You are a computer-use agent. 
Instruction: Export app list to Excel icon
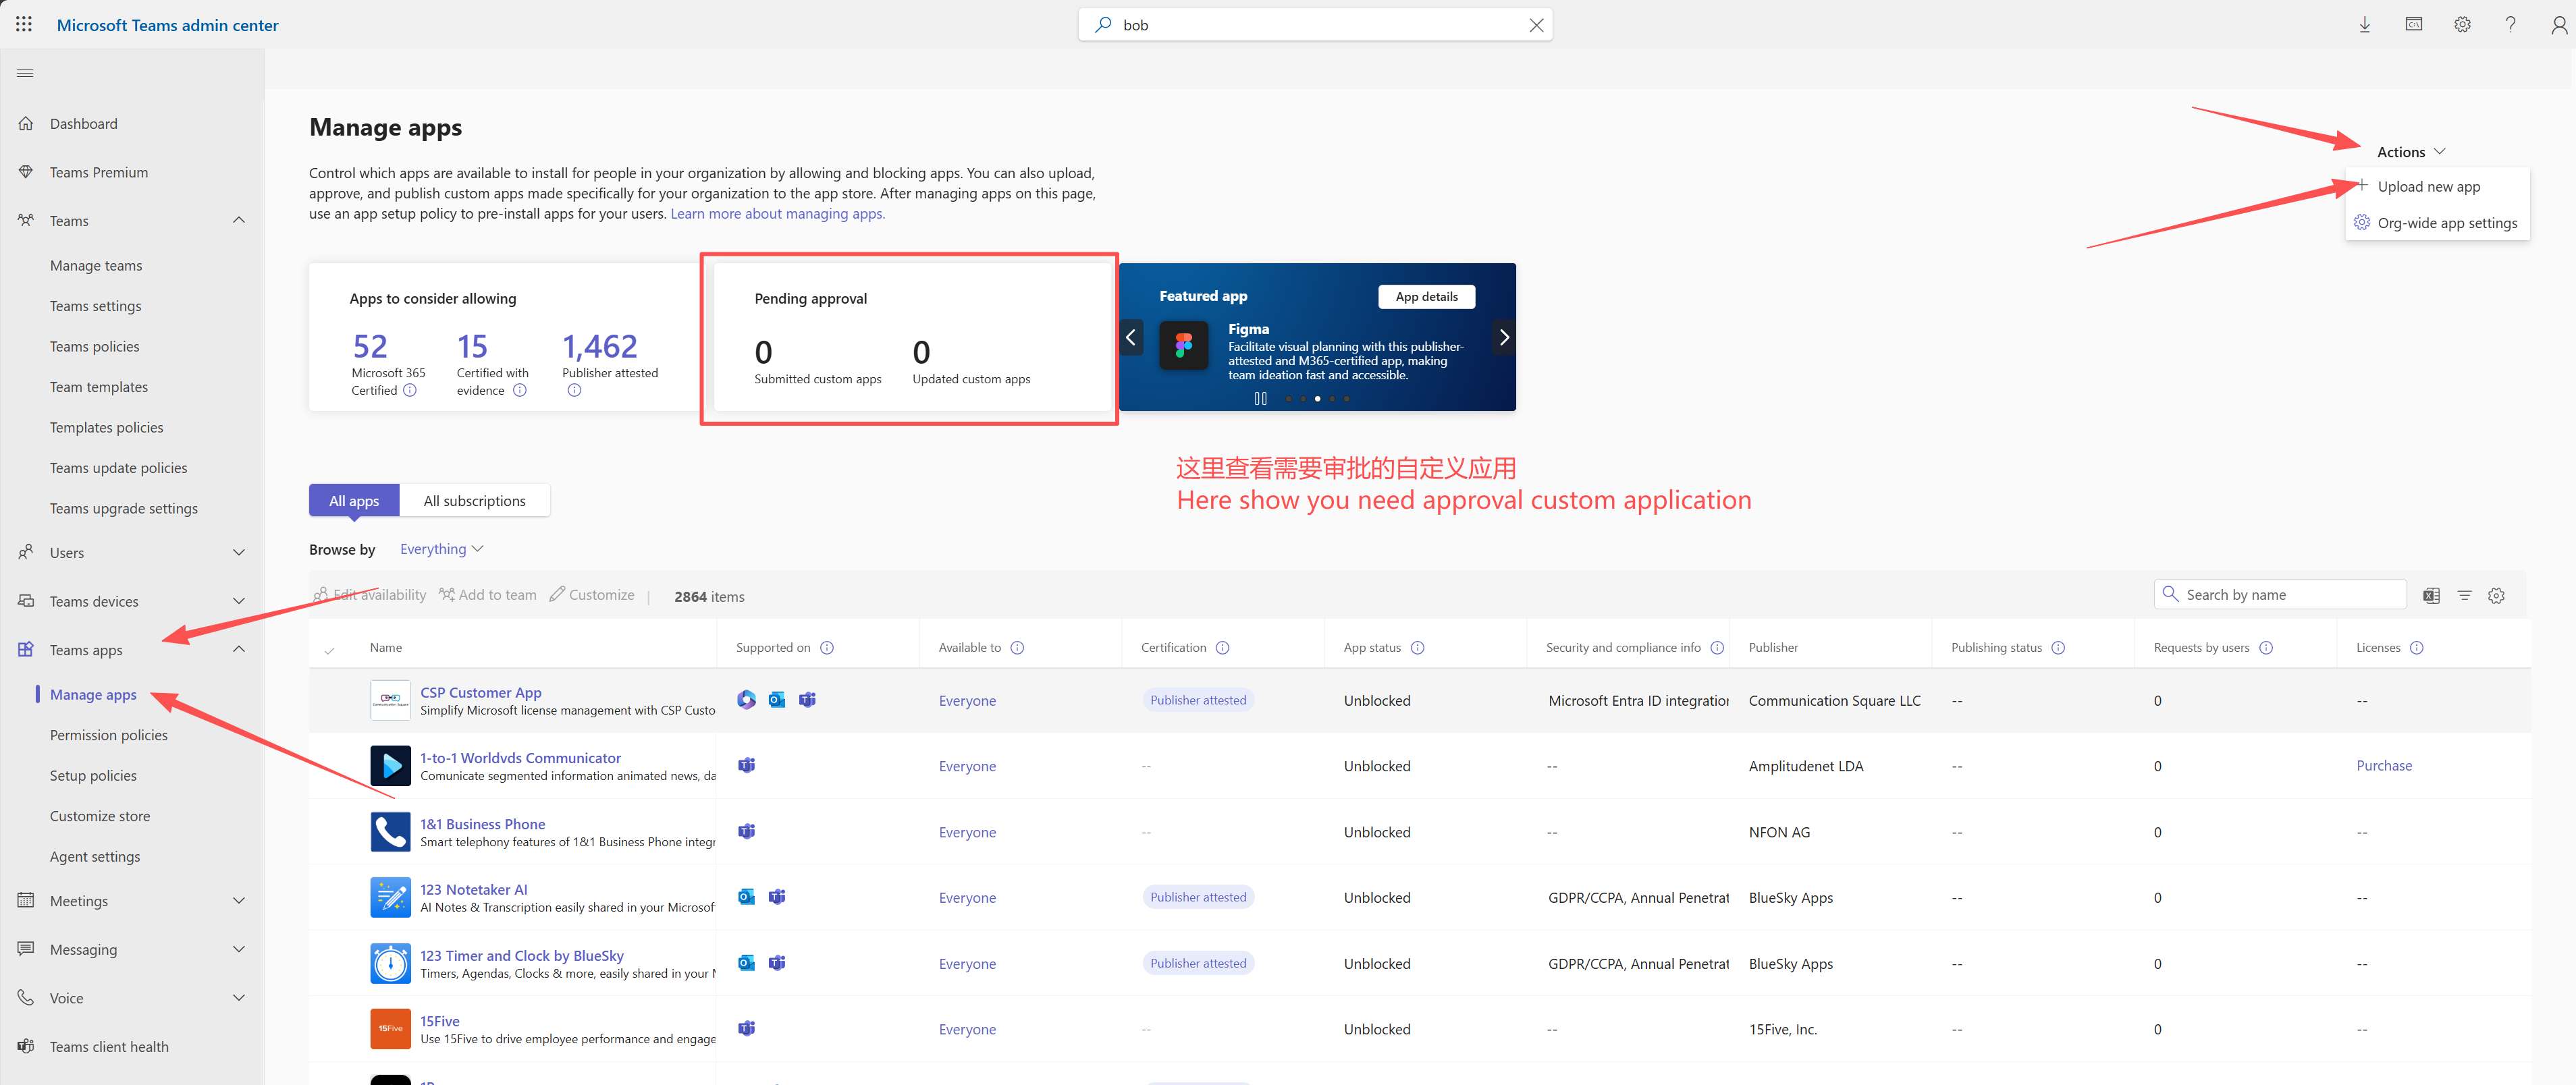click(x=2431, y=596)
